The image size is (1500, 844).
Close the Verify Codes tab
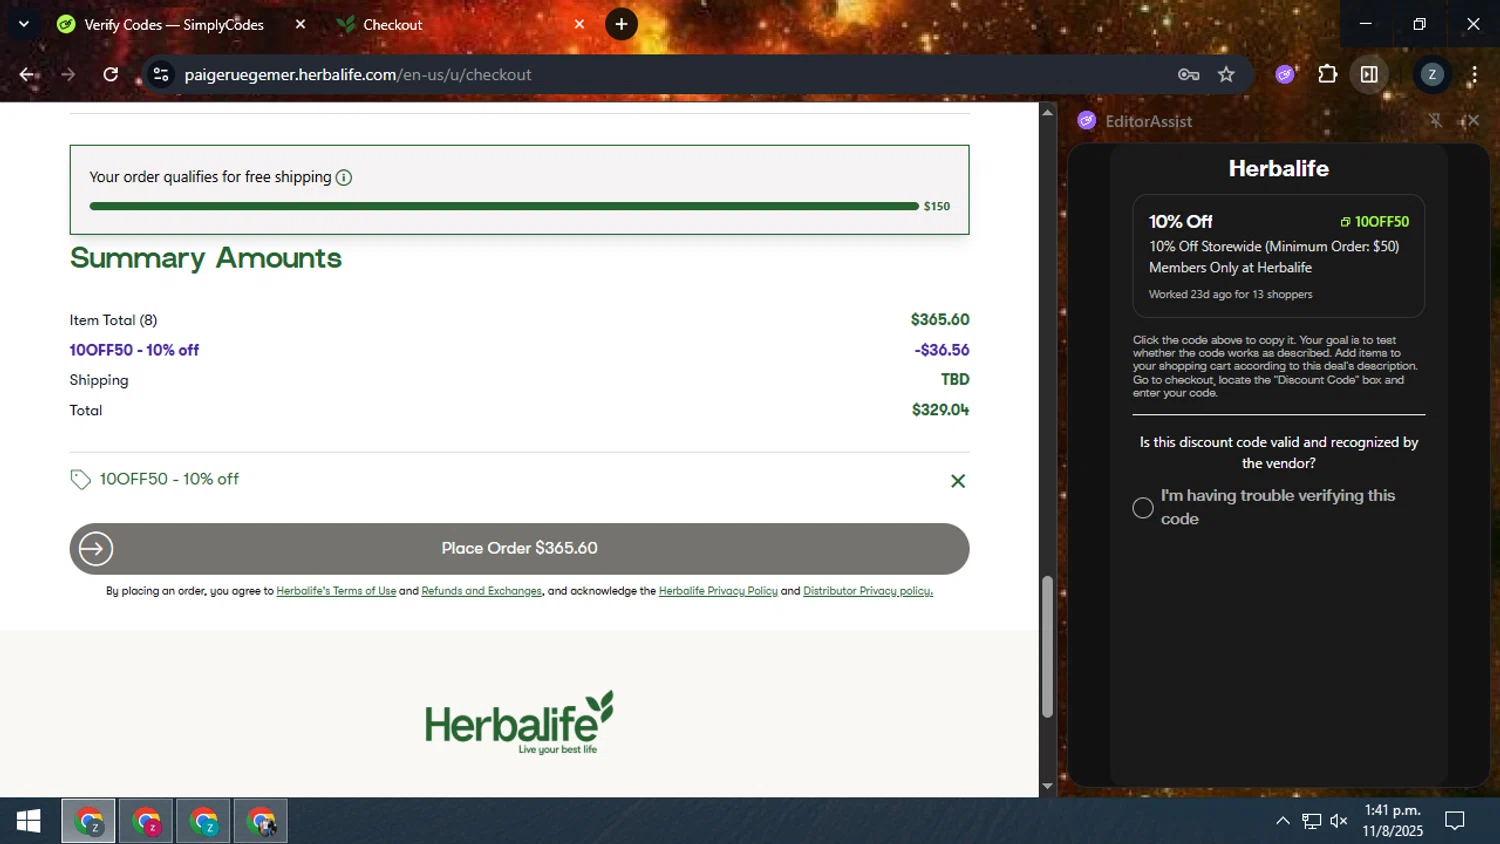pyautogui.click(x=300, y=25)
